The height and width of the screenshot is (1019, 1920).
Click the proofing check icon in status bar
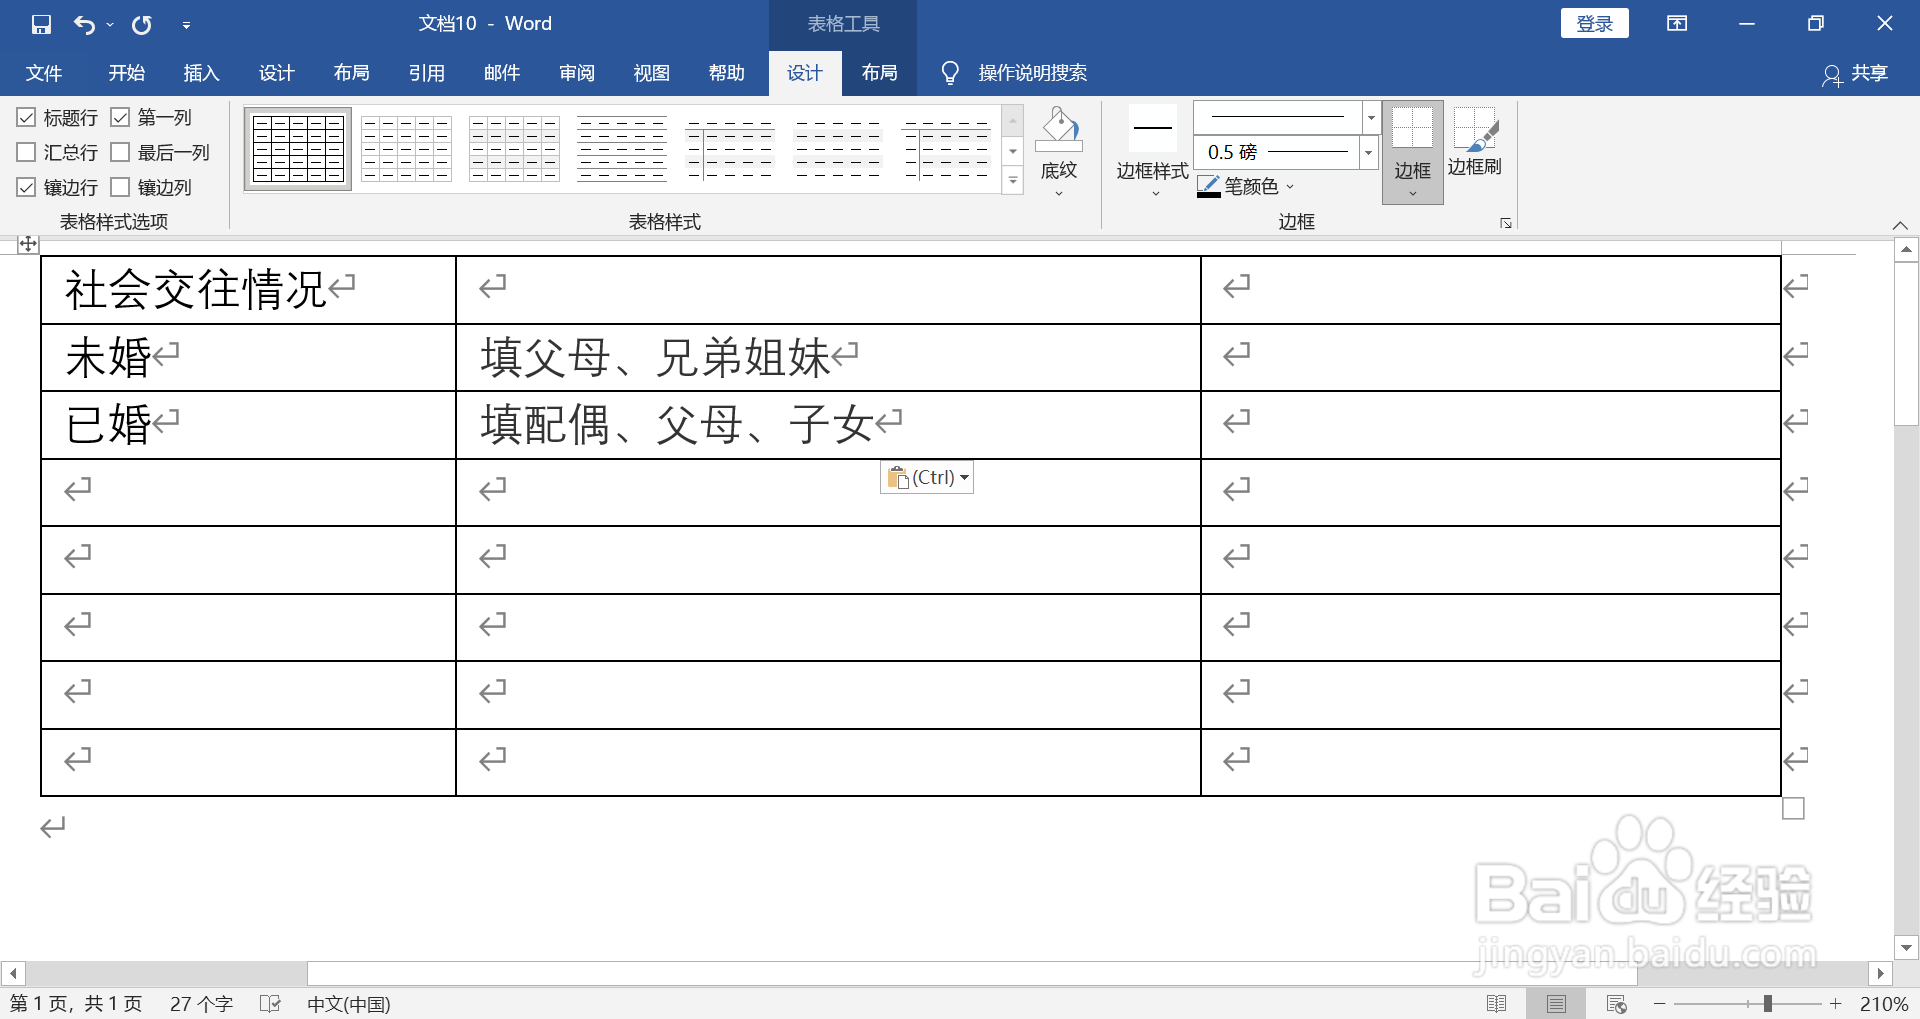click(x=270, y=1003)
